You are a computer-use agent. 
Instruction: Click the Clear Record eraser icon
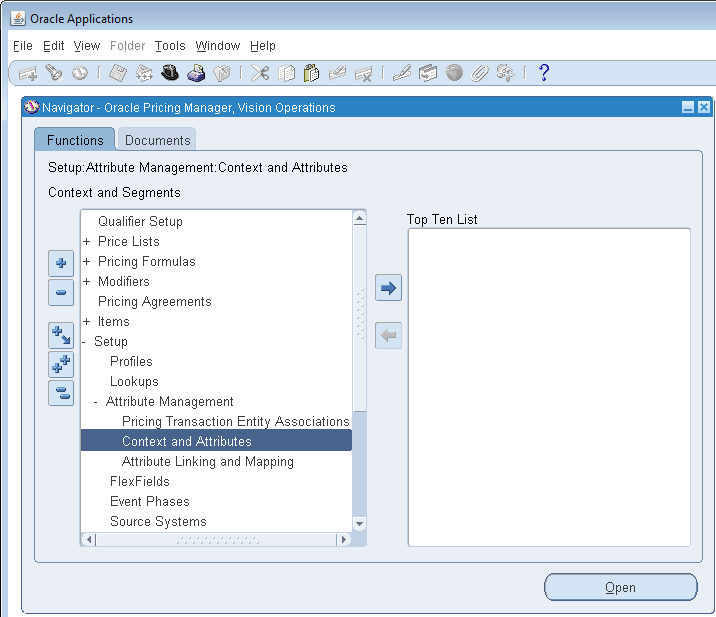pyautogui.click(x=337, y=73)
